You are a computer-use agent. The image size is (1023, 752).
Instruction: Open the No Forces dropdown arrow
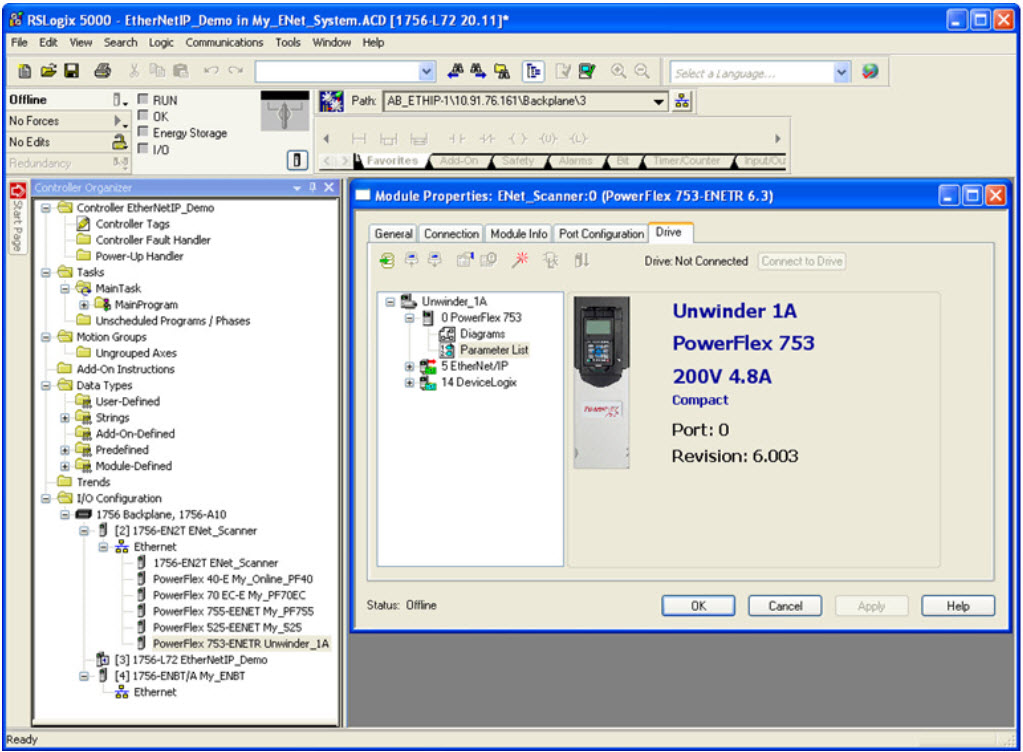(x=120, y=121)
